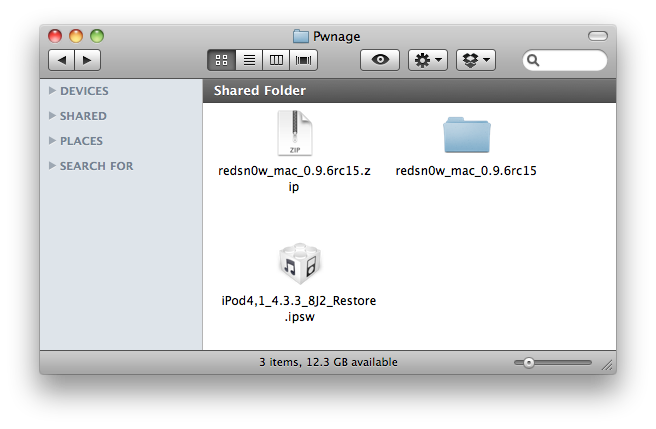Click the Spotlight search field

568,61
